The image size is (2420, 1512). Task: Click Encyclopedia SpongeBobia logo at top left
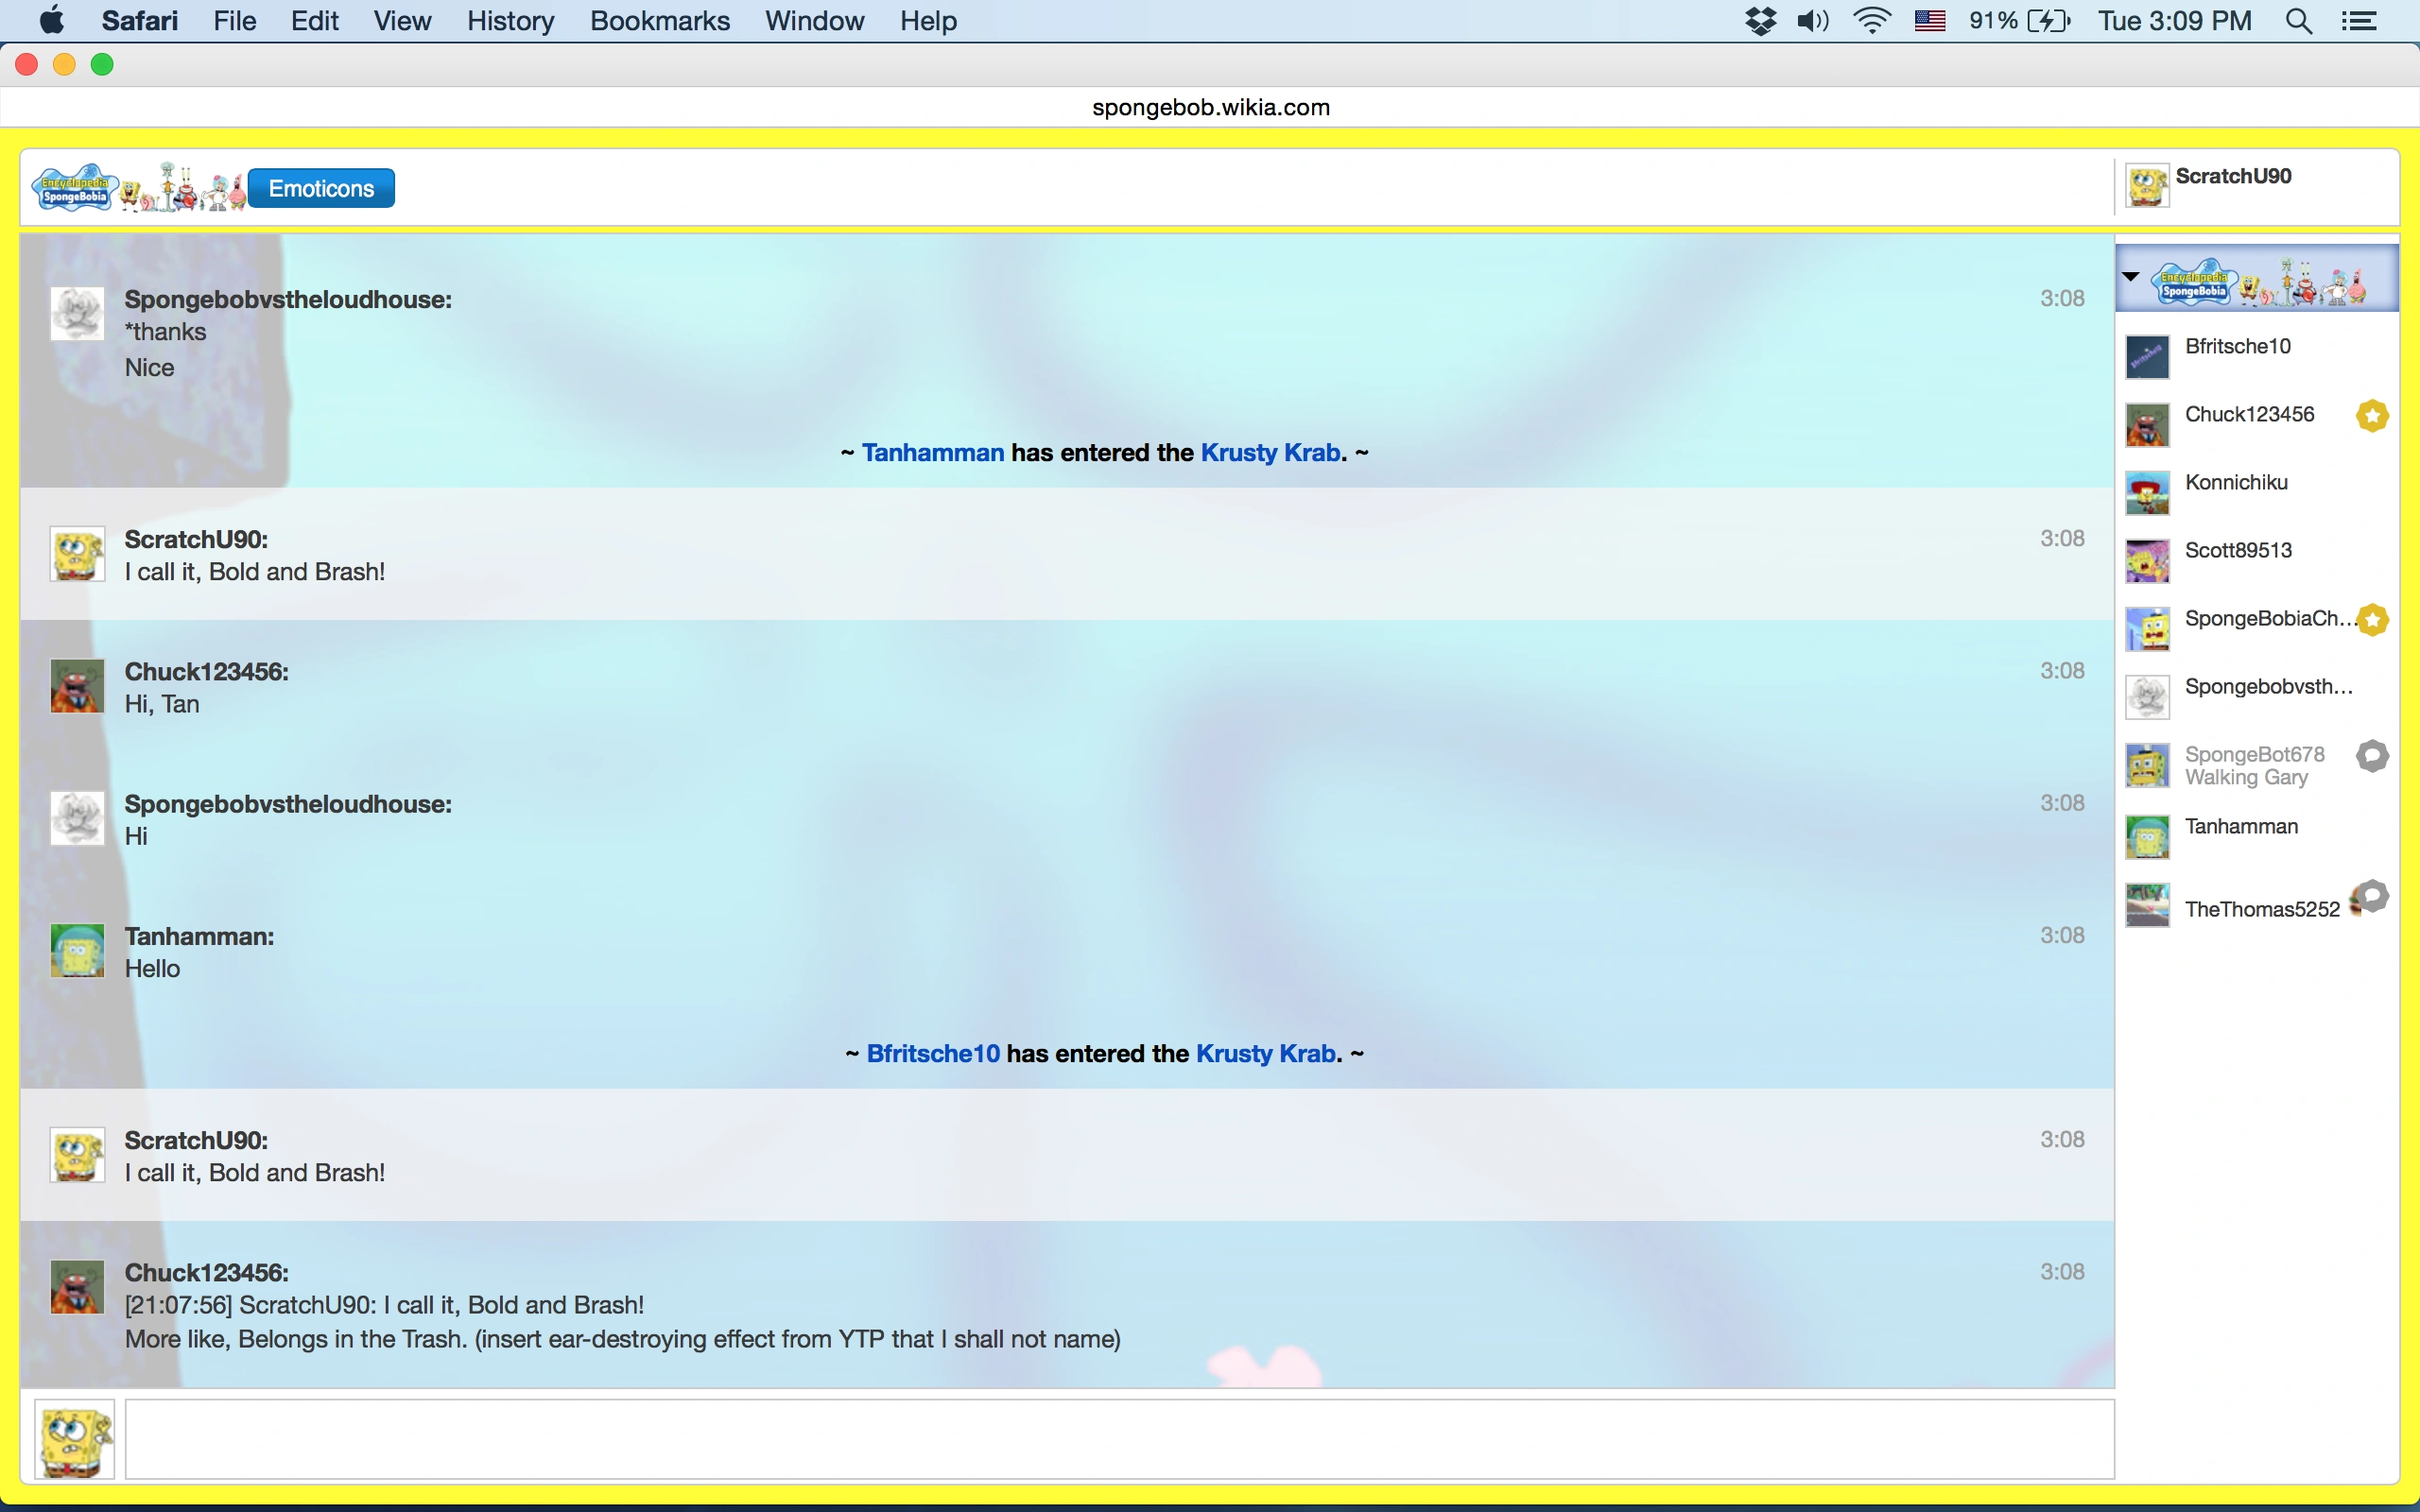pyautogui.click(x=75, y=188)
